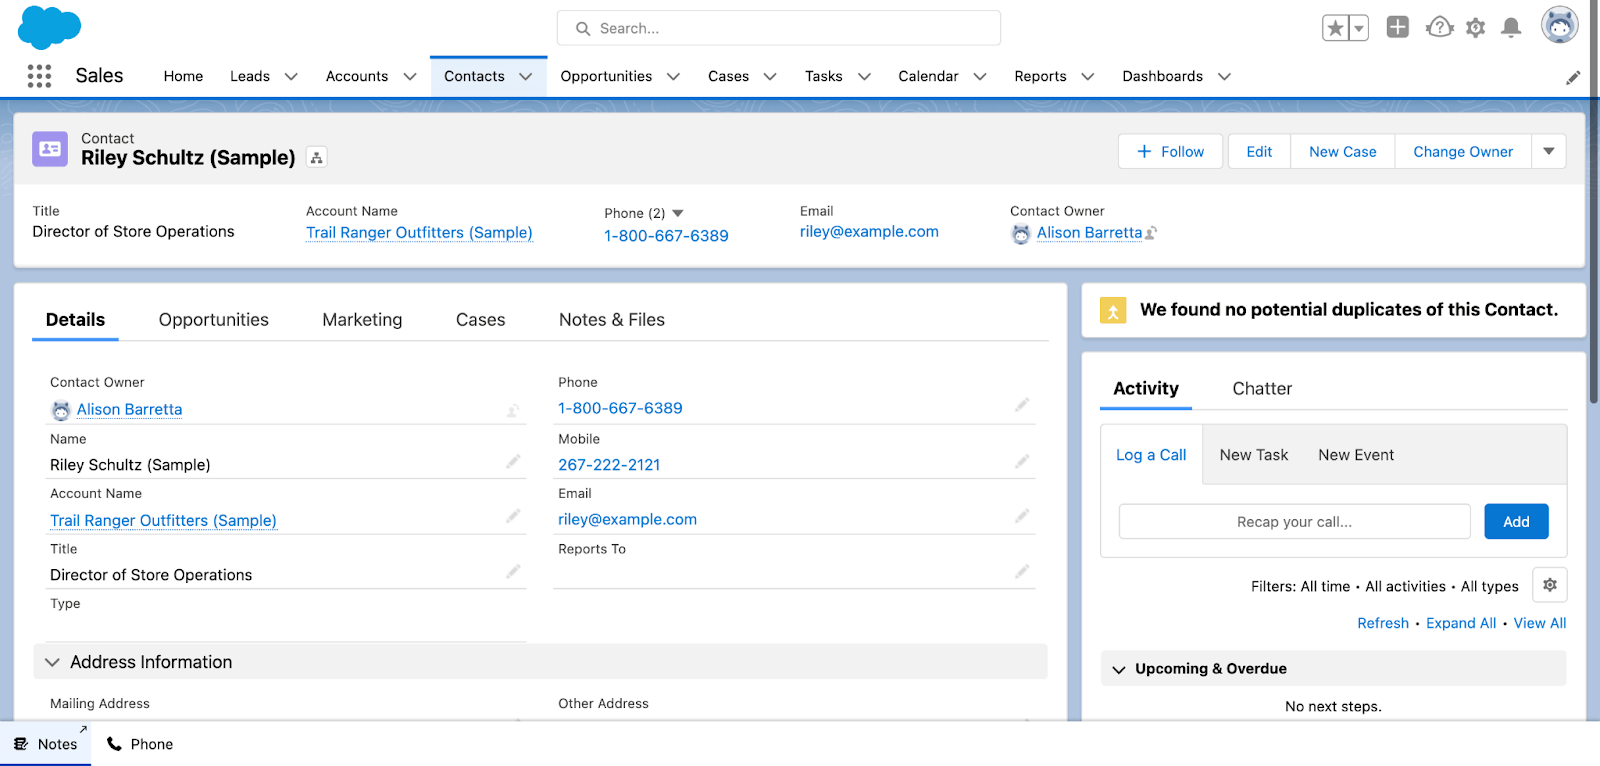This screenshot has height=766, width=1600.
Task: Expand the Leads menu chevron
Action: coord(291,77)
